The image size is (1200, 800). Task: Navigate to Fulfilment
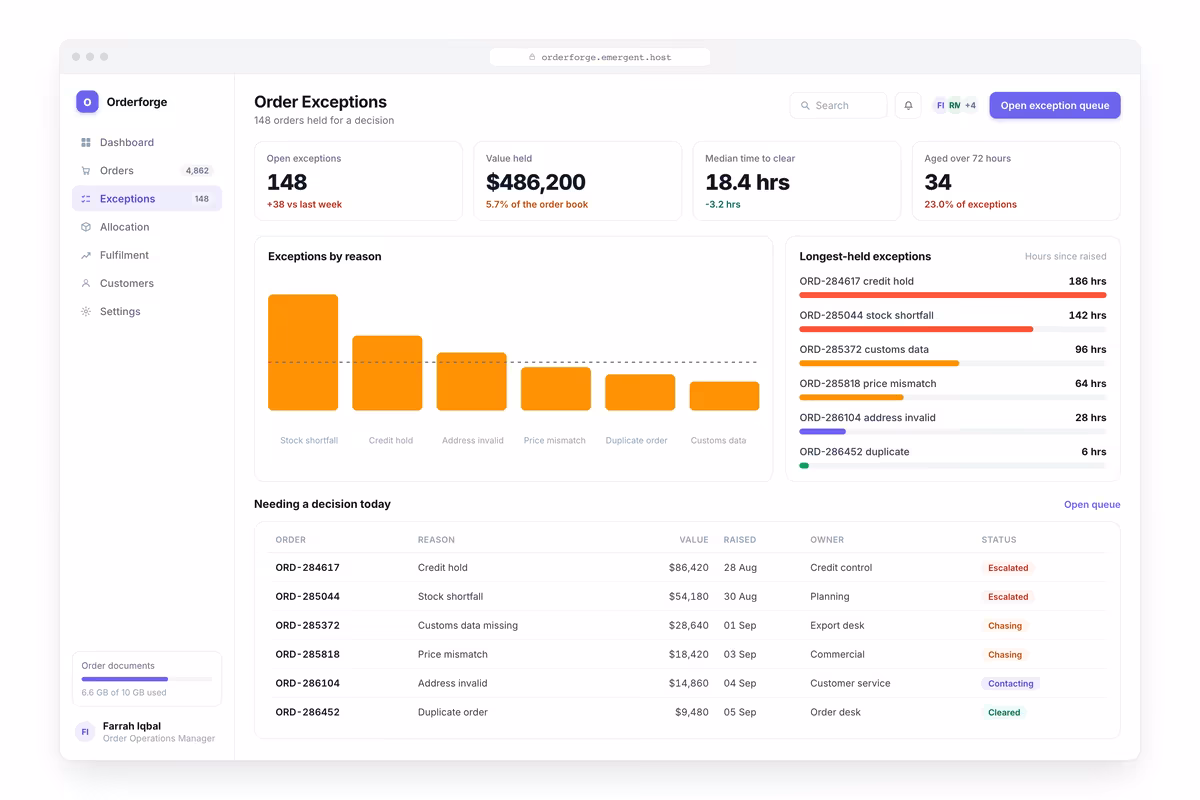tap(147, 255)
